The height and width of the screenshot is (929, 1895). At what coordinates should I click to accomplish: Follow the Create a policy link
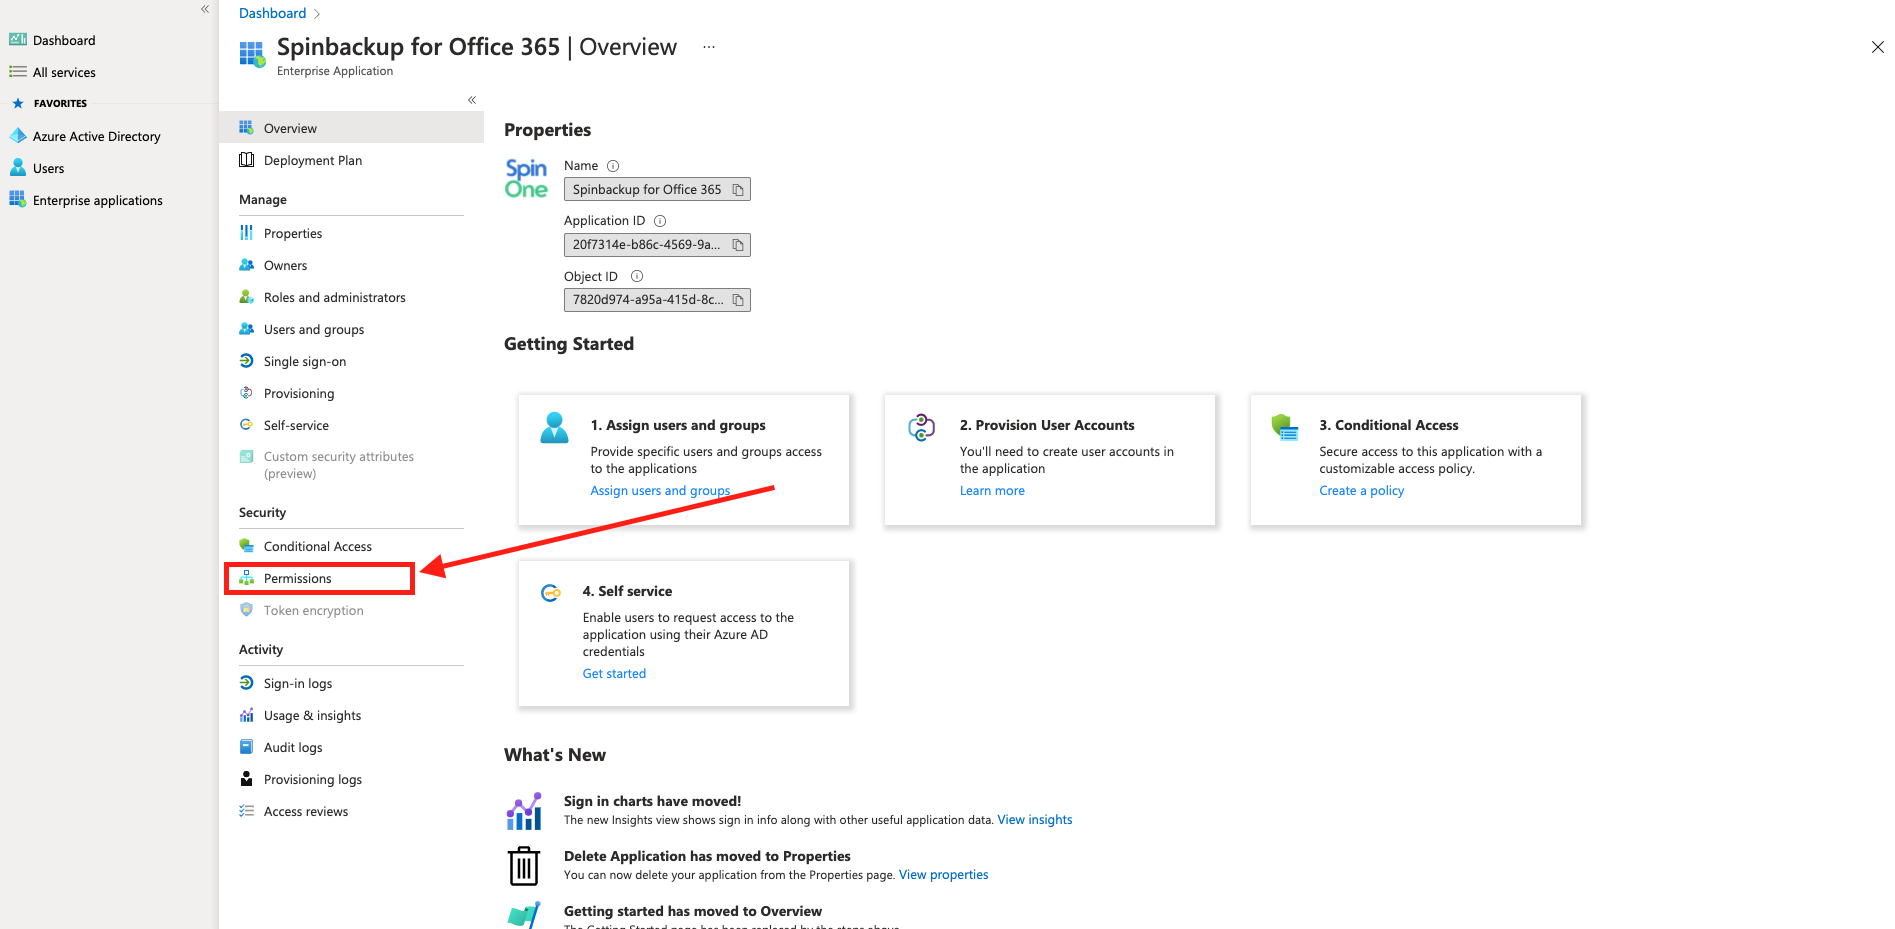1361,491
